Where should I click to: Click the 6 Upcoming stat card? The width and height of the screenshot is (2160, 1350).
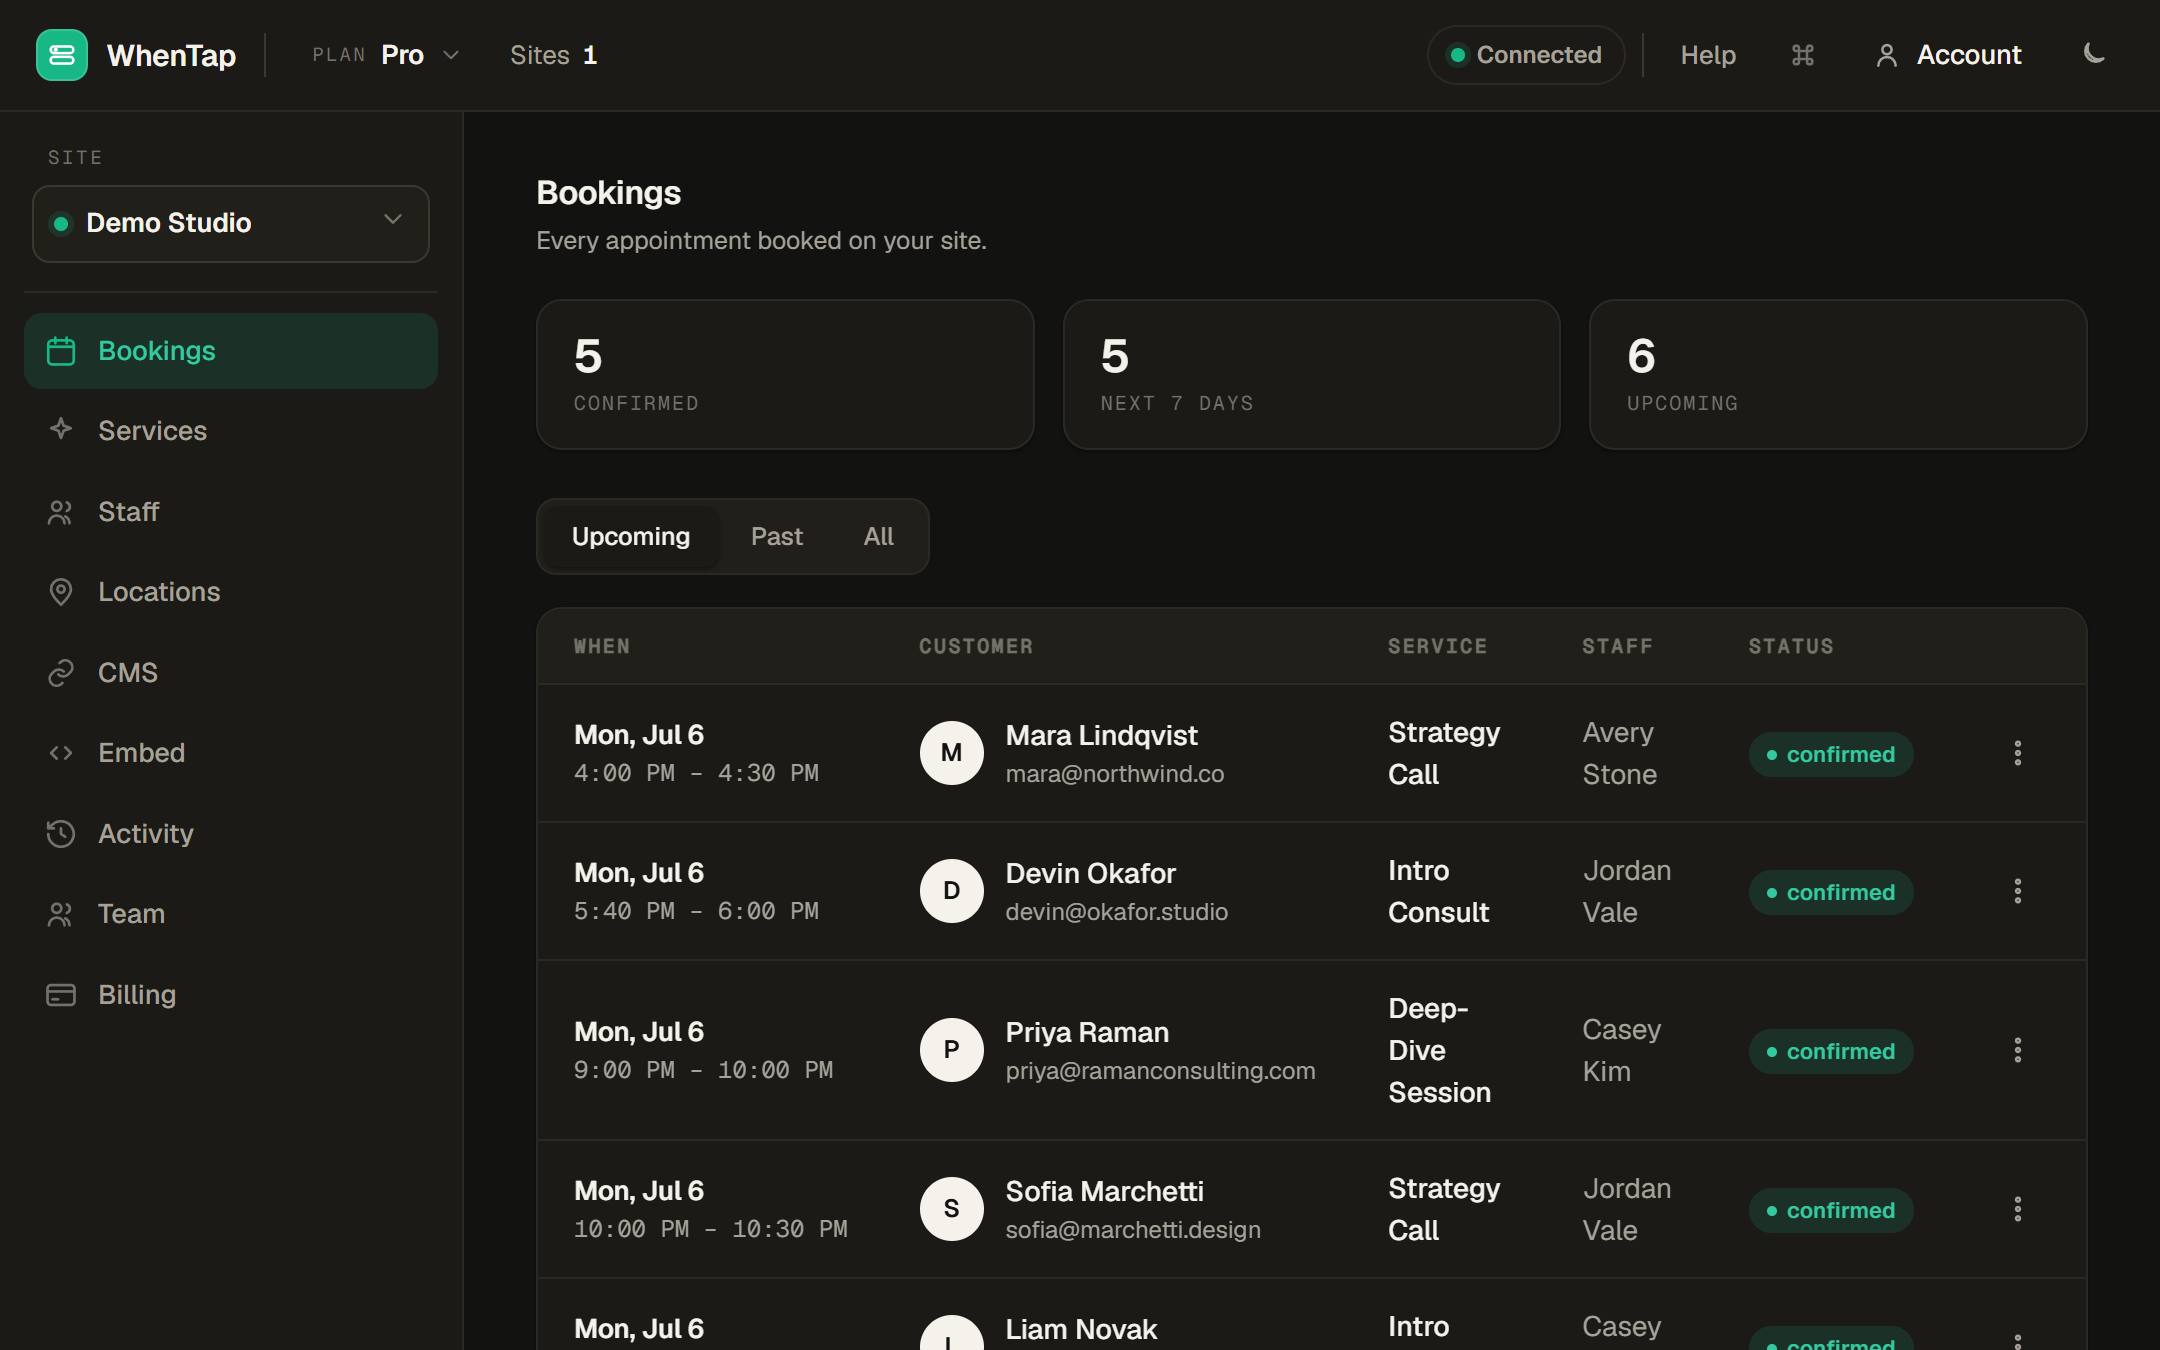[x=1838, y=375]
